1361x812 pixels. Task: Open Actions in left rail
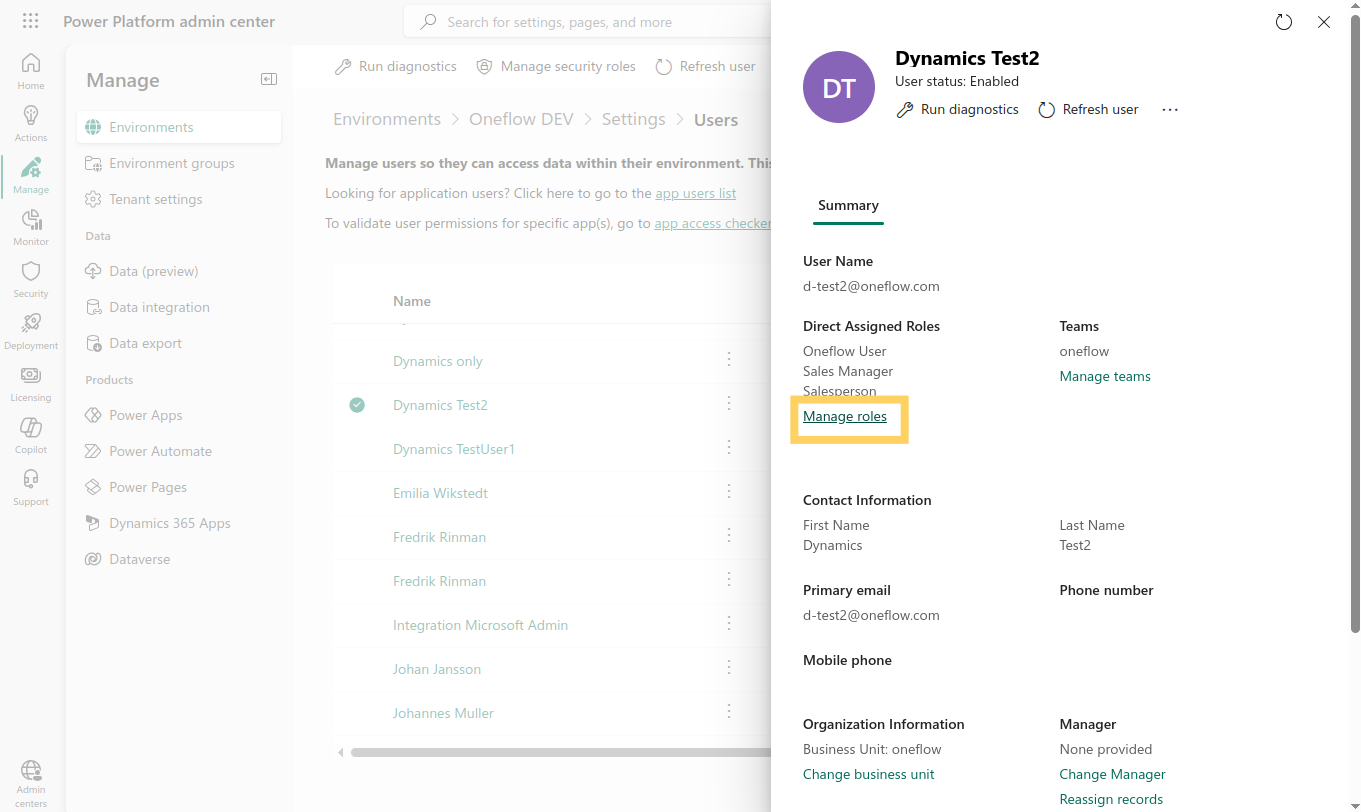[x=31, y=122]
